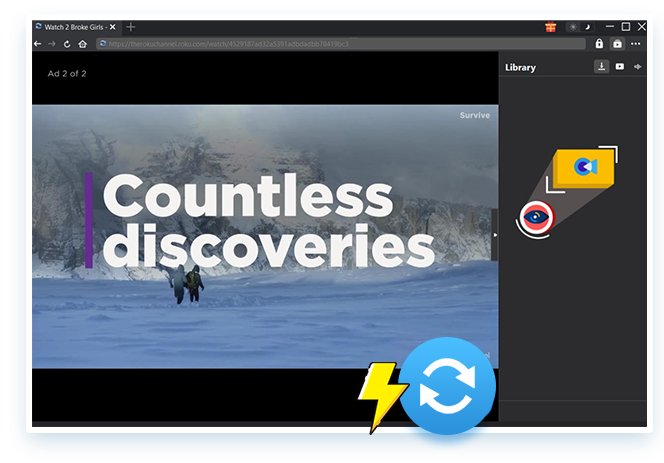664x463 pixels.
Task: Go forward with the arrow button
Action: click(x=52, y=44)
